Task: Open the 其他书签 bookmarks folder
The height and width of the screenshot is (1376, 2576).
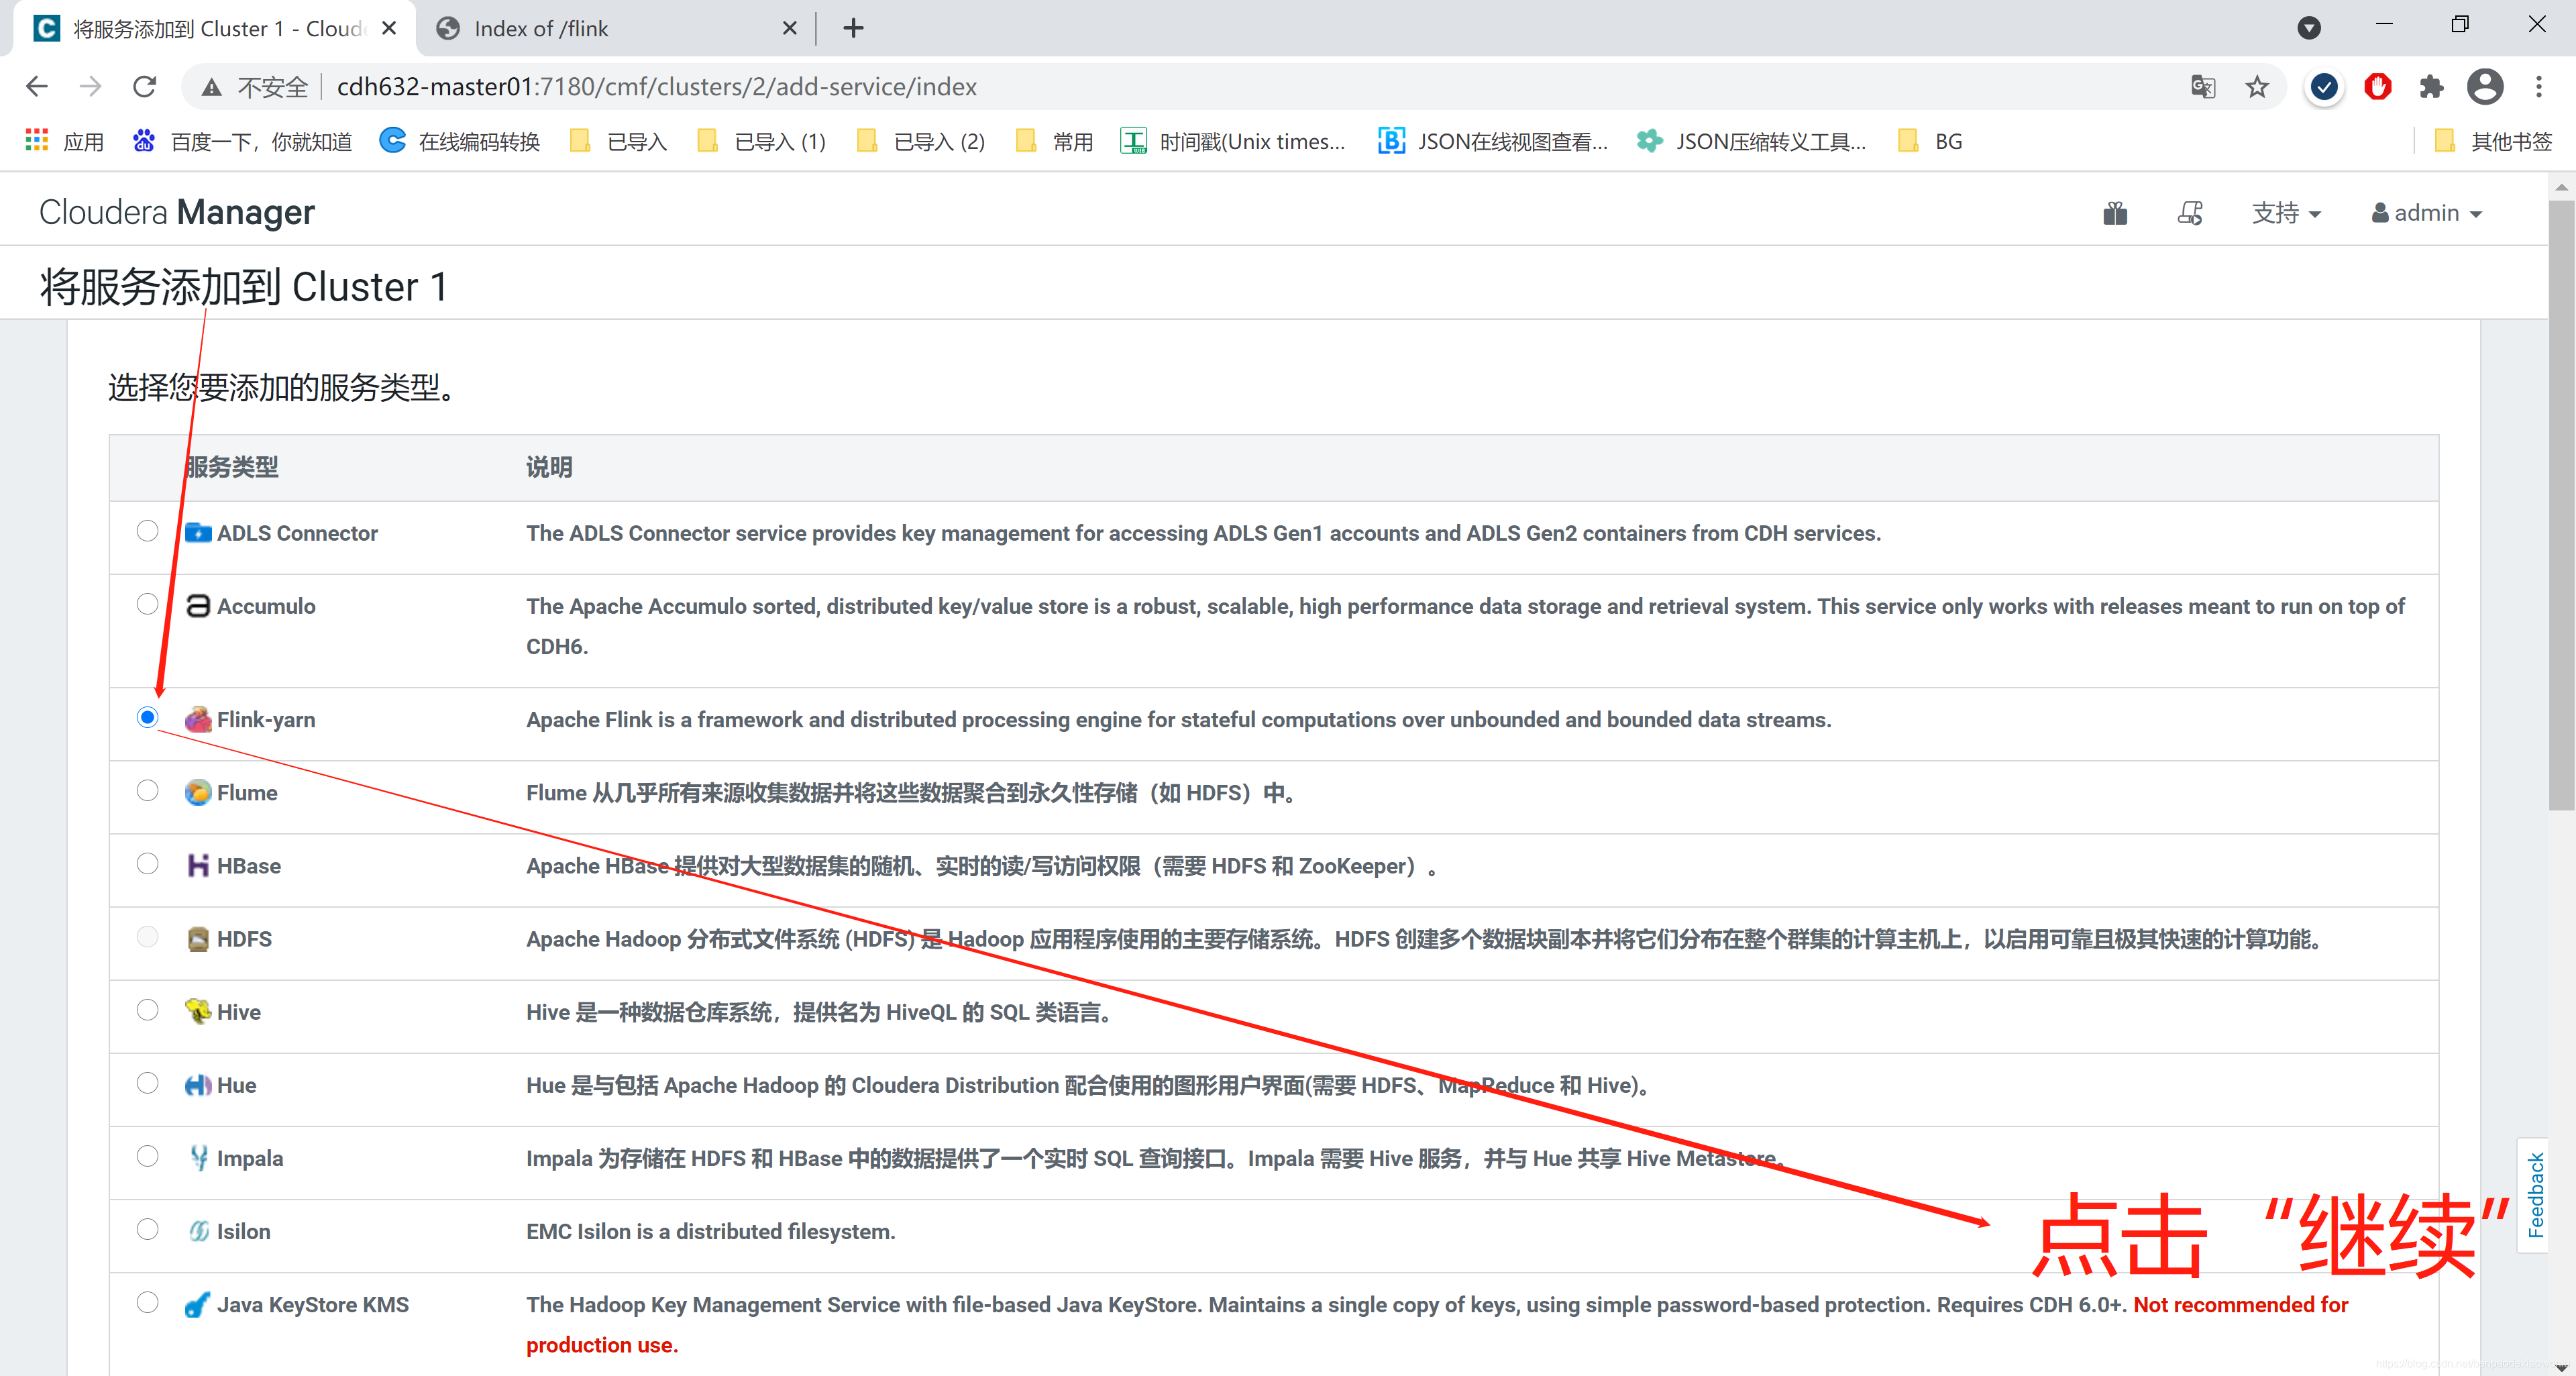Action: pos(2492,141)
